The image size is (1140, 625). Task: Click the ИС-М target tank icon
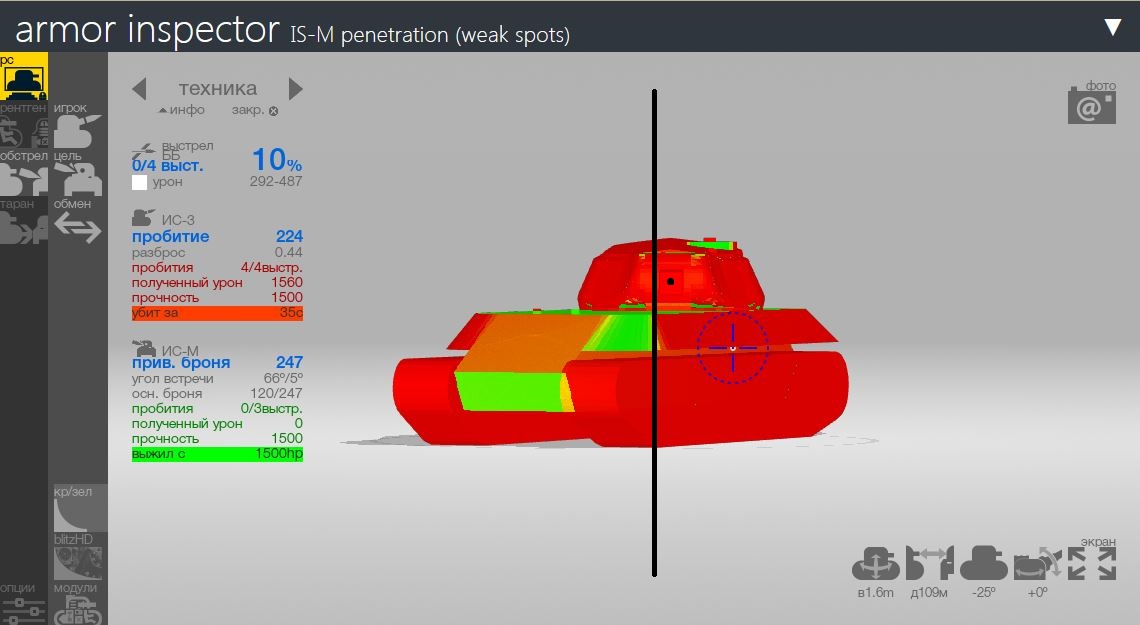[144, 348]
